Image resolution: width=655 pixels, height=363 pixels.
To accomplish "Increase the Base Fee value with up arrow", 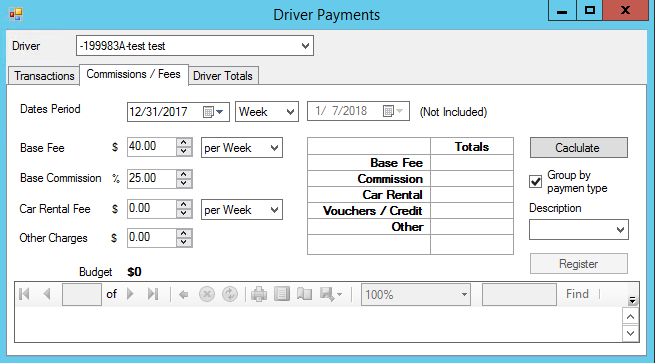I will [x=184, y=142].
